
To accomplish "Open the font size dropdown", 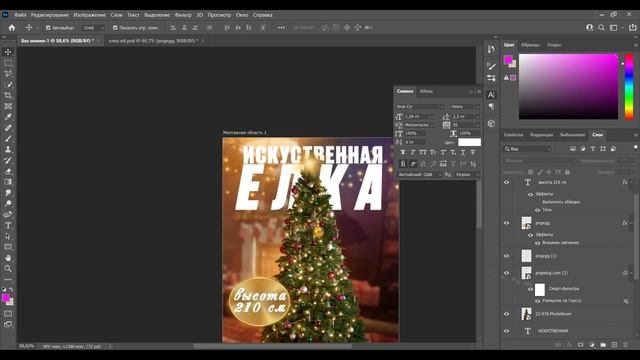I will click(x=431, y=117).
